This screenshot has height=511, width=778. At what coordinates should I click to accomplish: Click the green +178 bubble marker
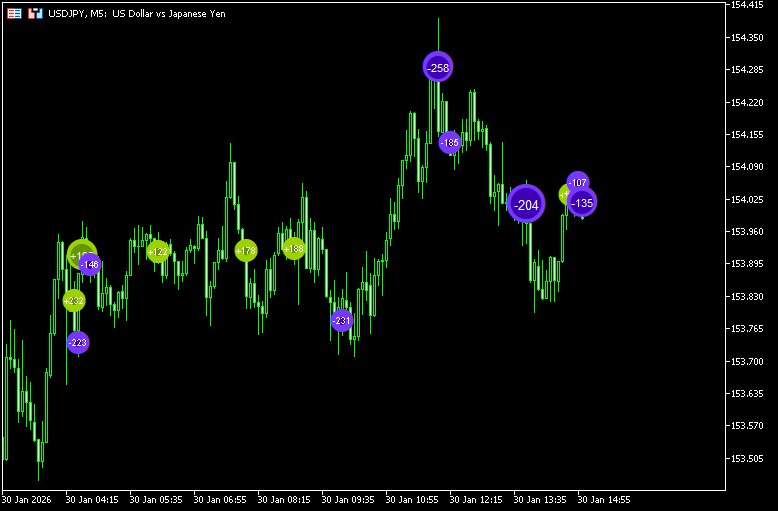(246, 250)
